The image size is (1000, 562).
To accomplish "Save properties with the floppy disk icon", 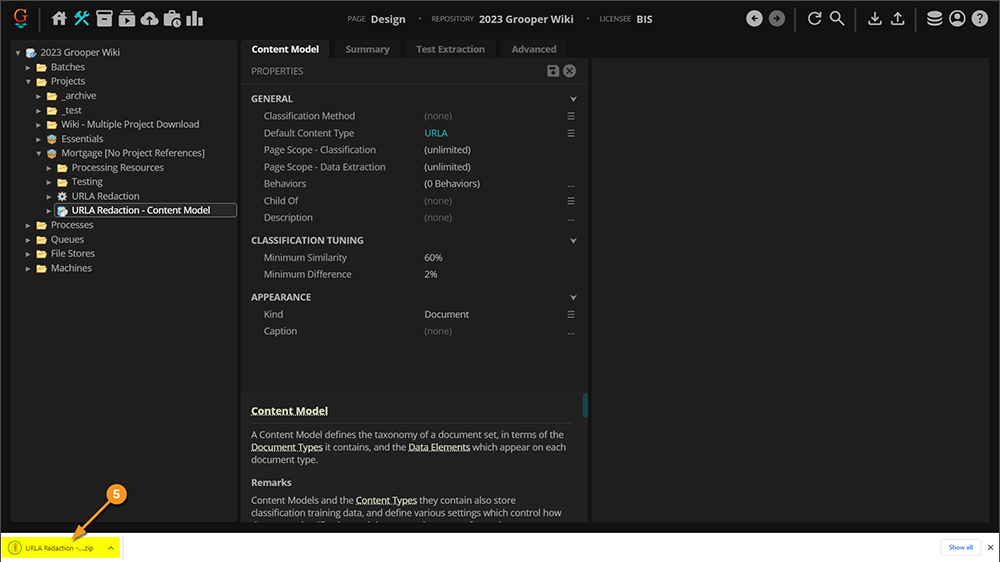I will [553, 71].
